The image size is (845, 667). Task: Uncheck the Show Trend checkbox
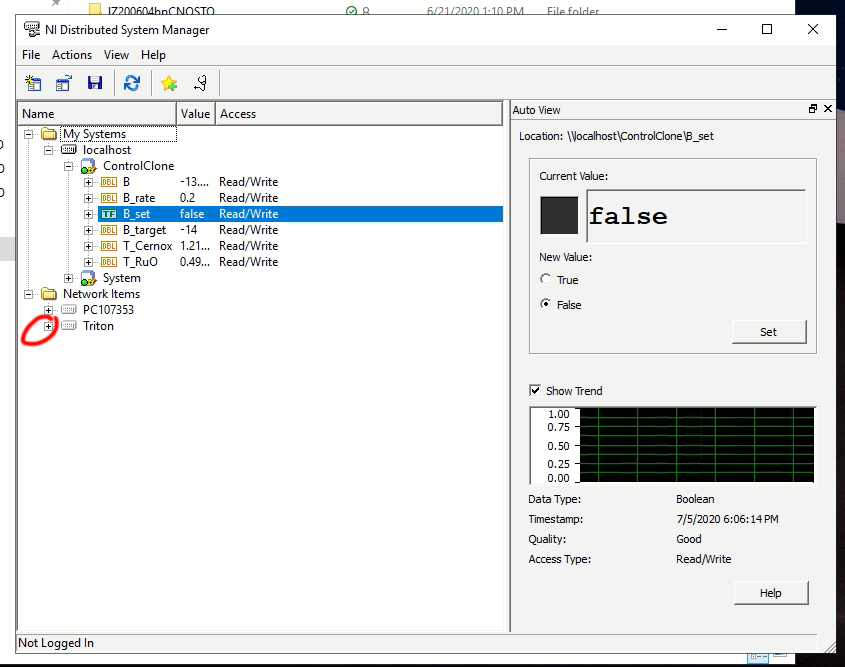click(x=535, y=390)
